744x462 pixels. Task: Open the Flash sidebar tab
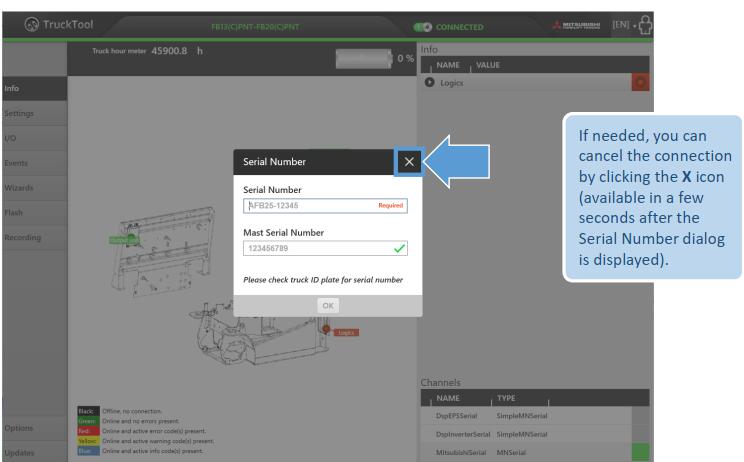pos(35,213)
